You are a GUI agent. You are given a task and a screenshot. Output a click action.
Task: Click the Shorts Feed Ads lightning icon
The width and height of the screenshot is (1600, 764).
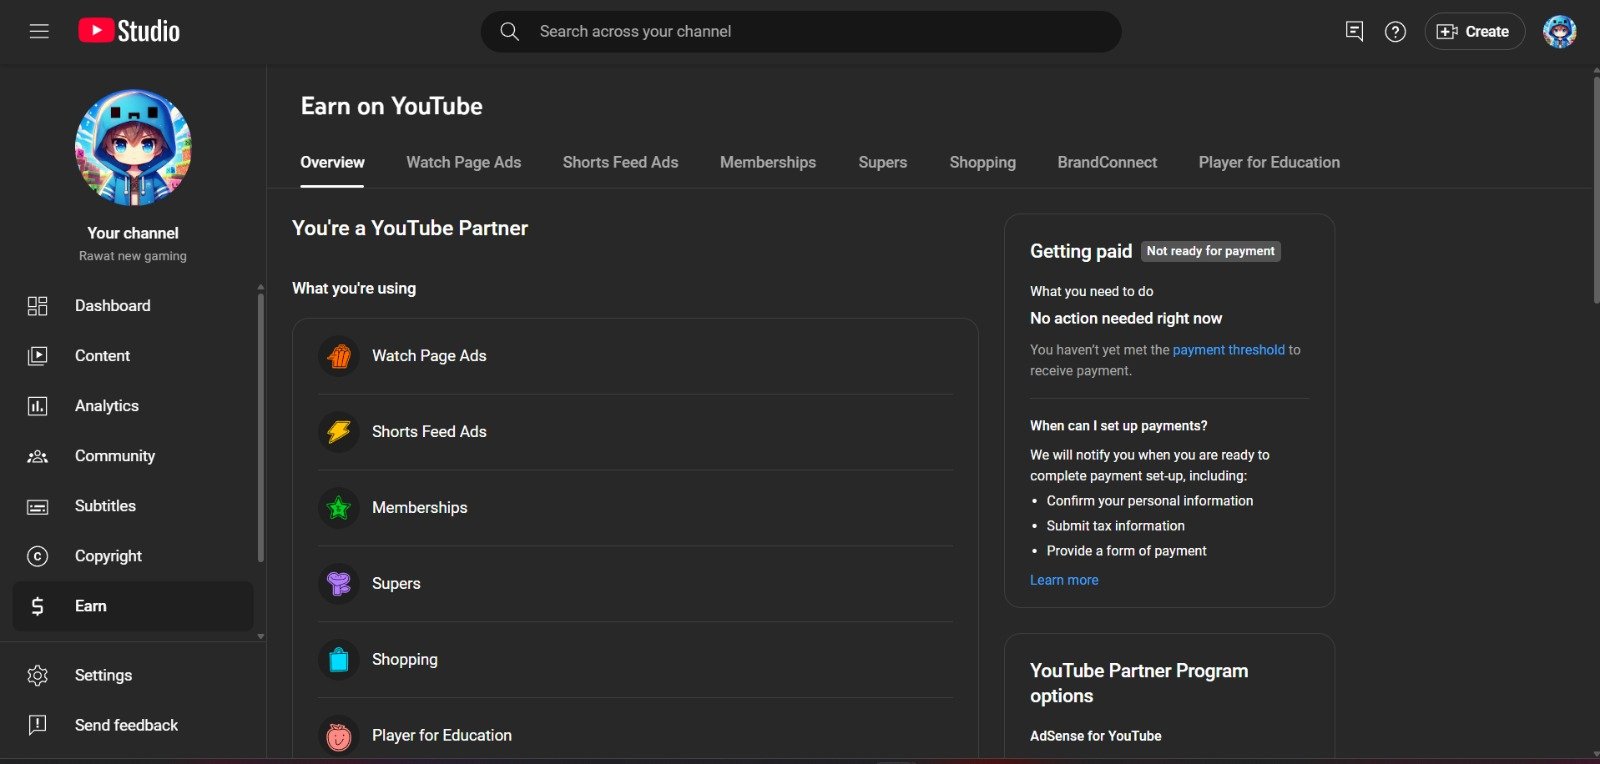[339, 432]
